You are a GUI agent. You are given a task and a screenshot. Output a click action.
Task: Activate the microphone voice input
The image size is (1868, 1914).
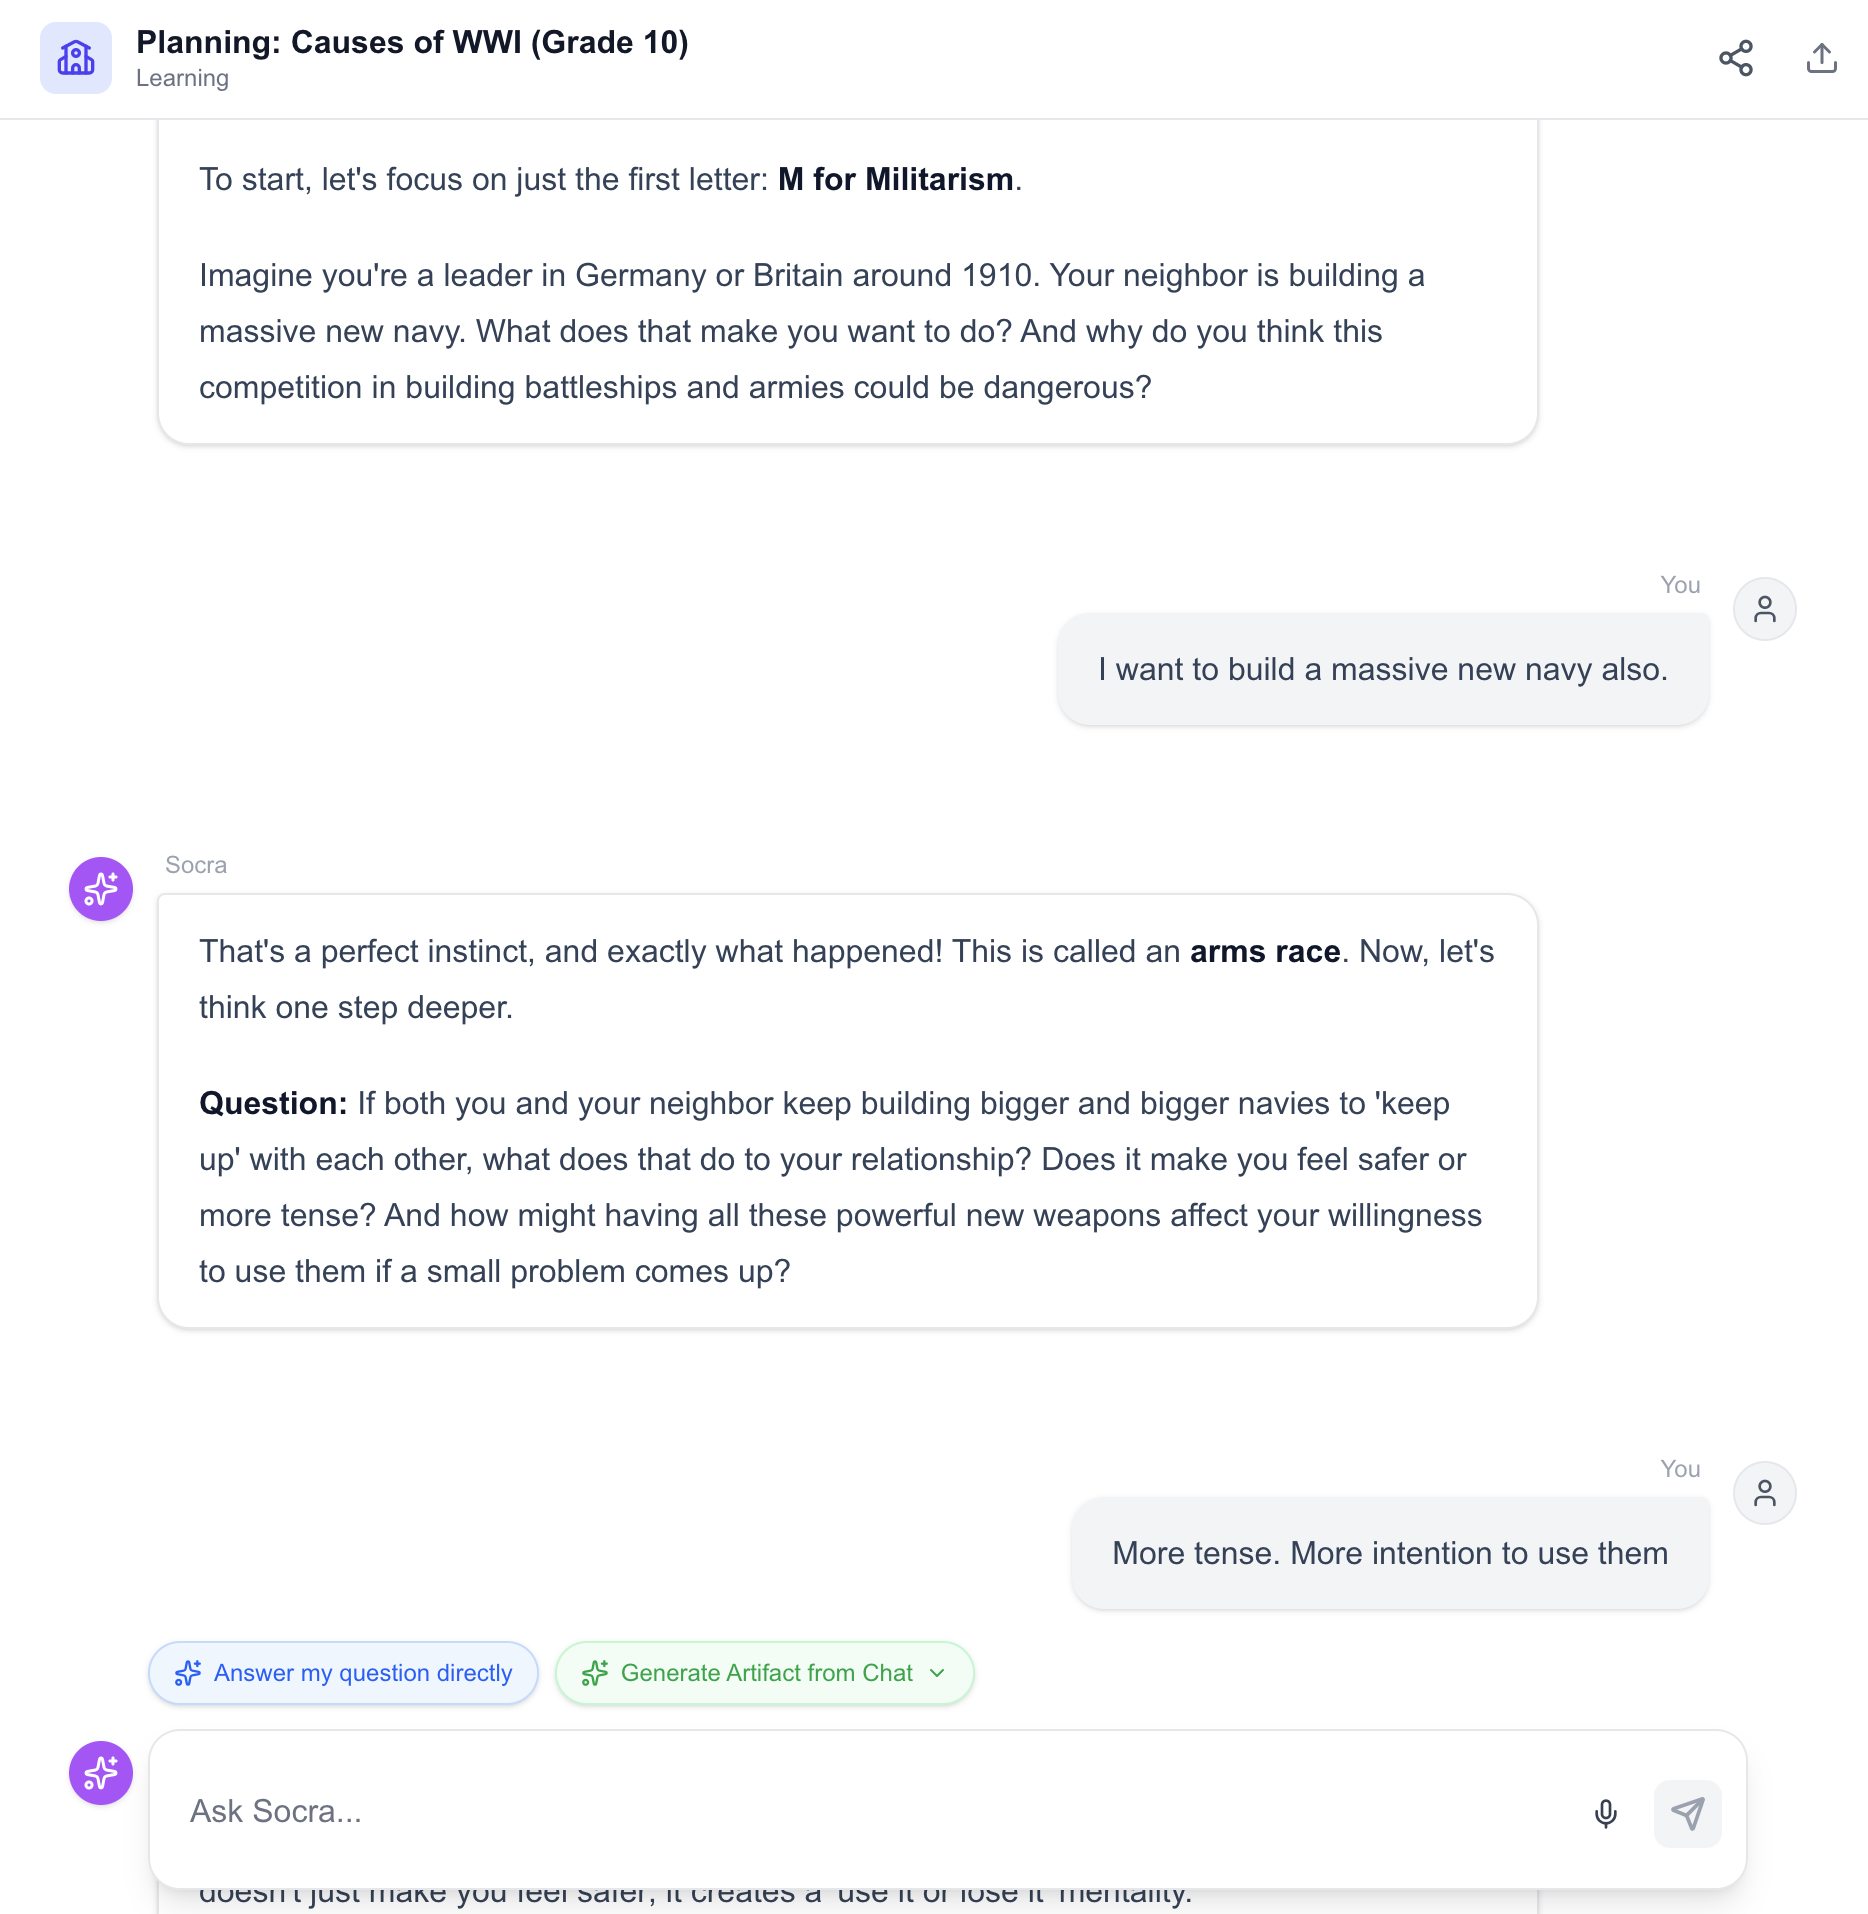[1606, 1813]
